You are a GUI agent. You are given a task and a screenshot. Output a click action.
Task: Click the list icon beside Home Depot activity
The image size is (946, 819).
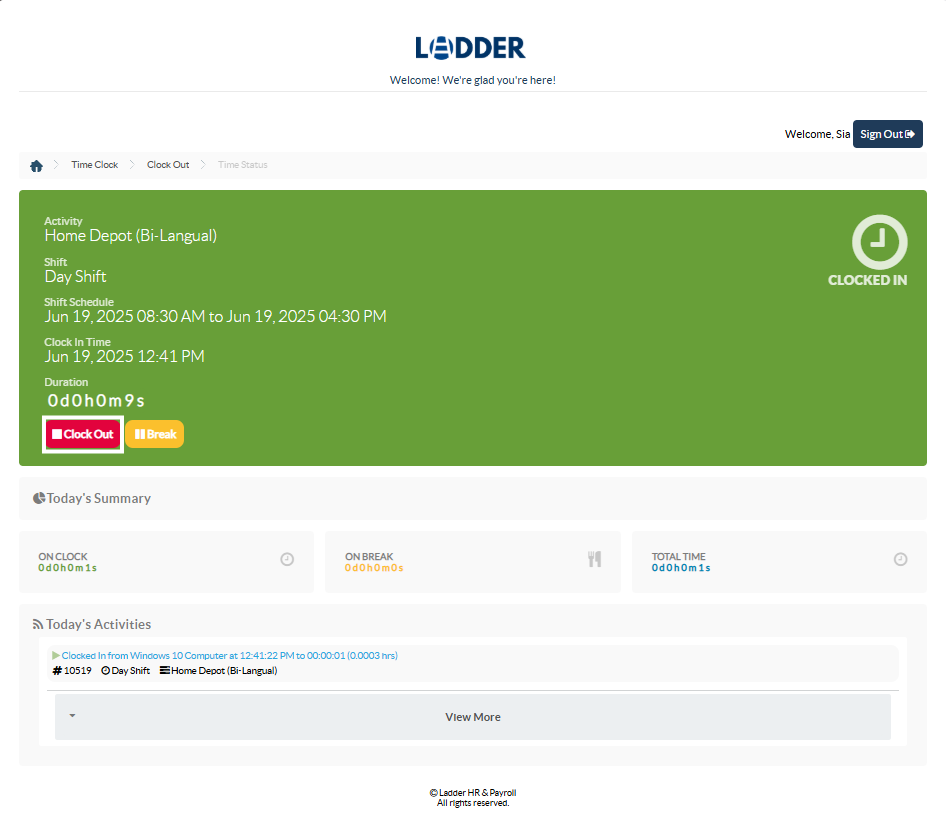[164, 671]
